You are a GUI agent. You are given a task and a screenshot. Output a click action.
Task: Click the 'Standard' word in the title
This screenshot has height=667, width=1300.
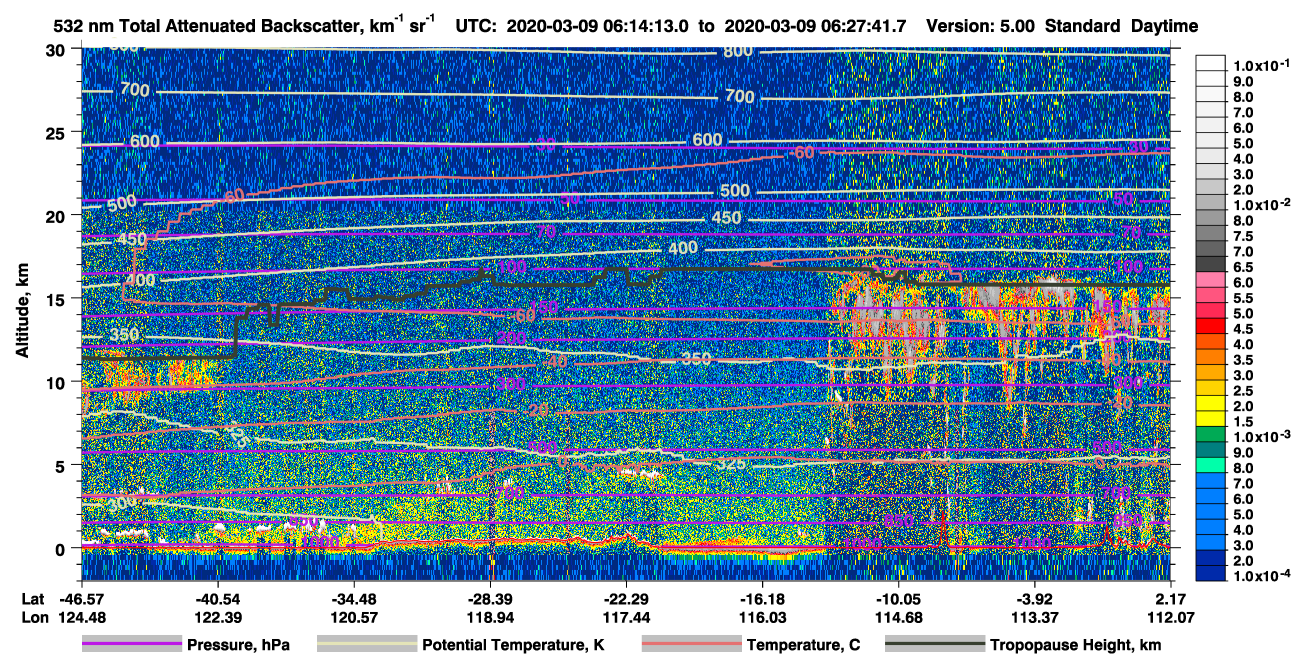coord(1082,25)
